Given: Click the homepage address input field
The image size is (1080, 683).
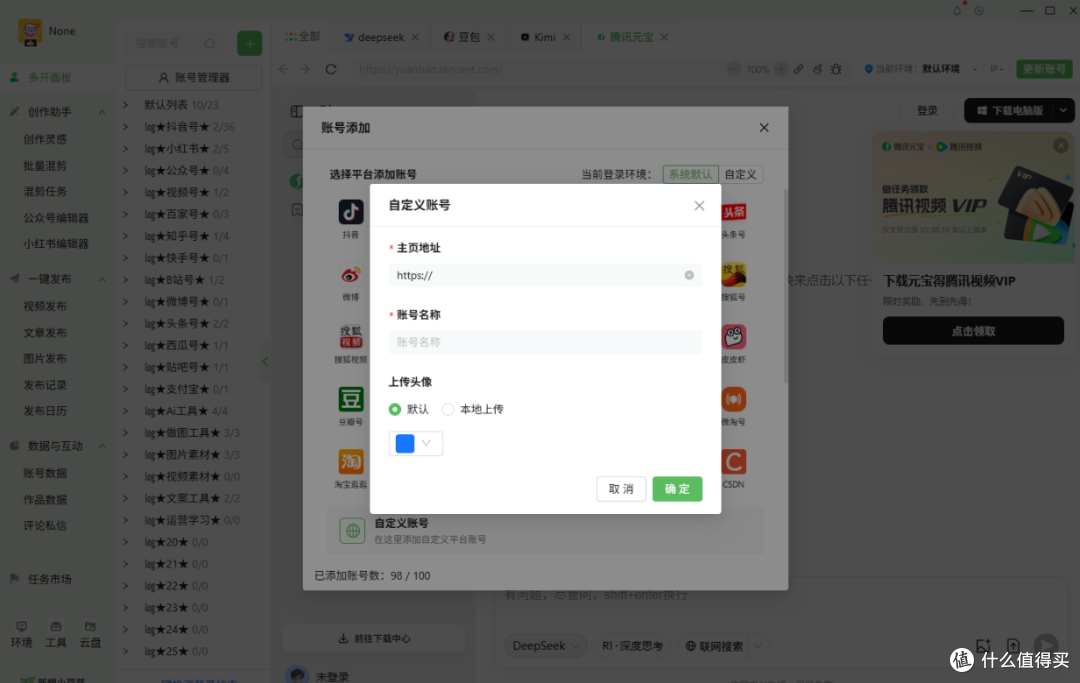Looking at the screenshot, I should (x=546, y=275).
